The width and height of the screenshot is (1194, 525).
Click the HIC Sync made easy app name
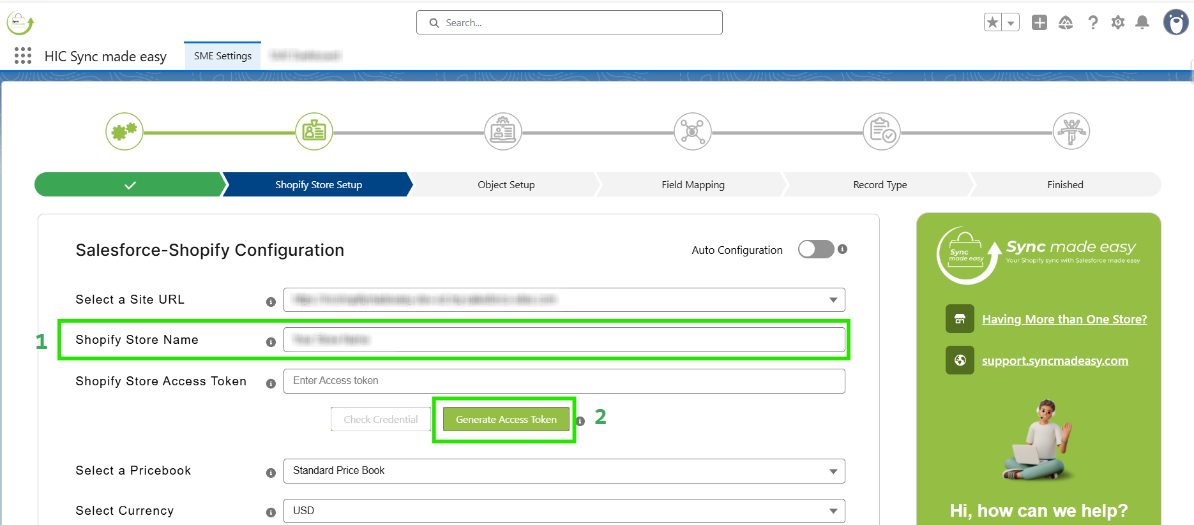pos(106,56)
